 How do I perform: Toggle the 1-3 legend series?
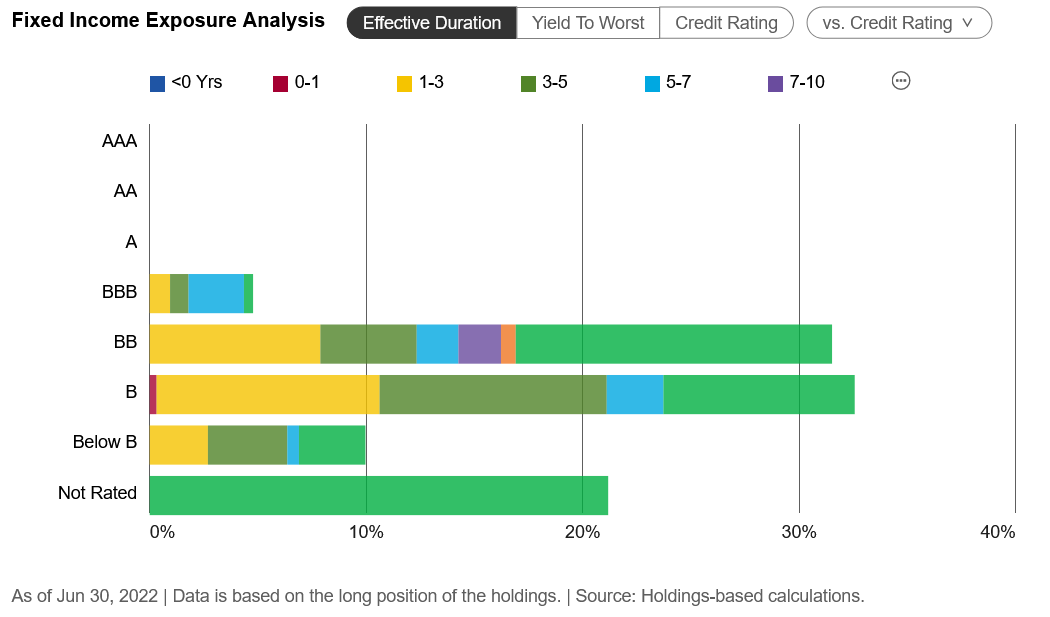coord(420,83)
